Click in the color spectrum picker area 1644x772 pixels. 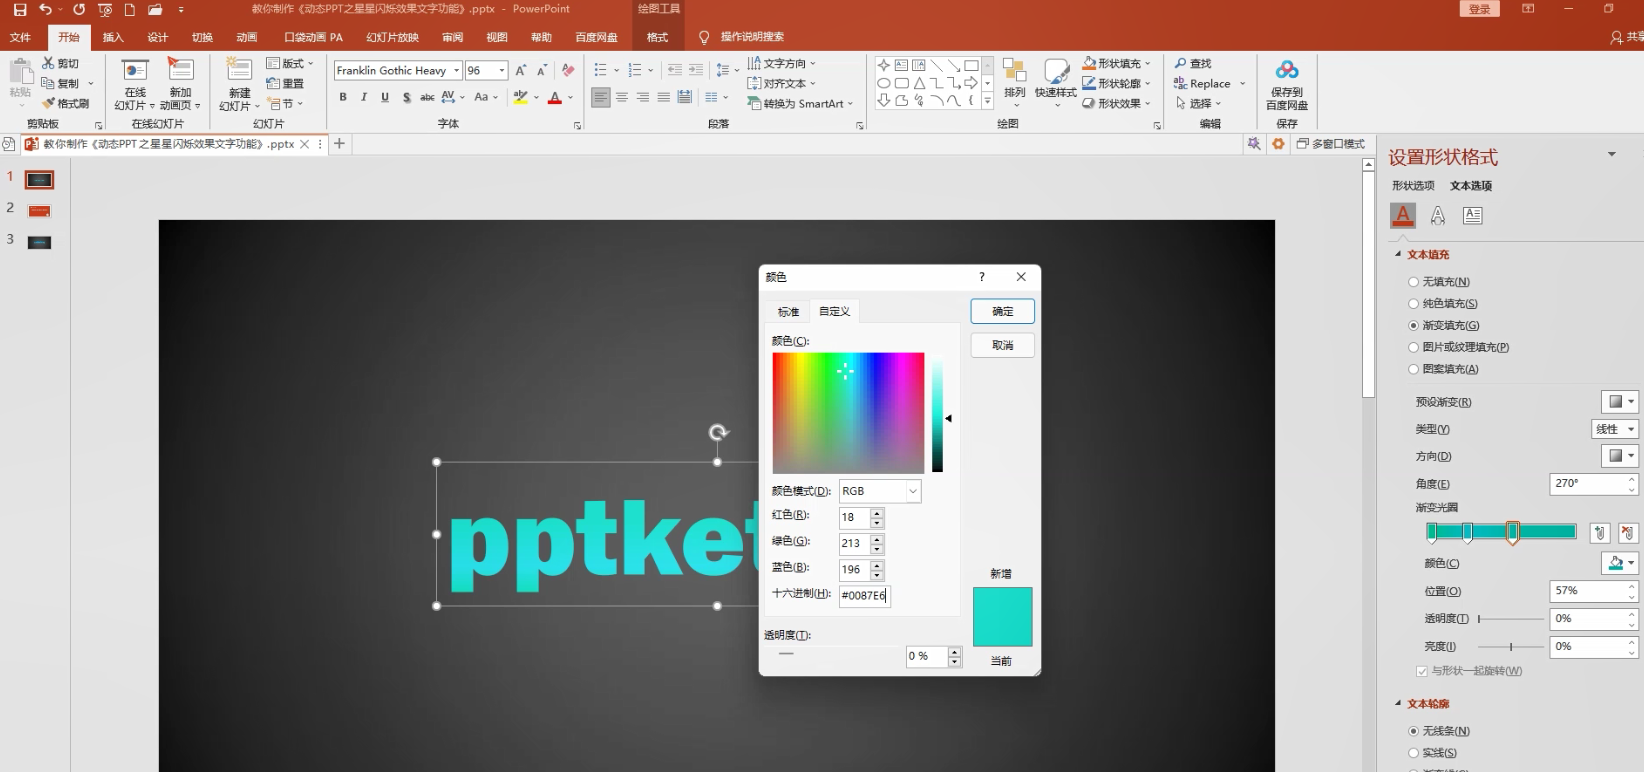(x=848, y=413)
